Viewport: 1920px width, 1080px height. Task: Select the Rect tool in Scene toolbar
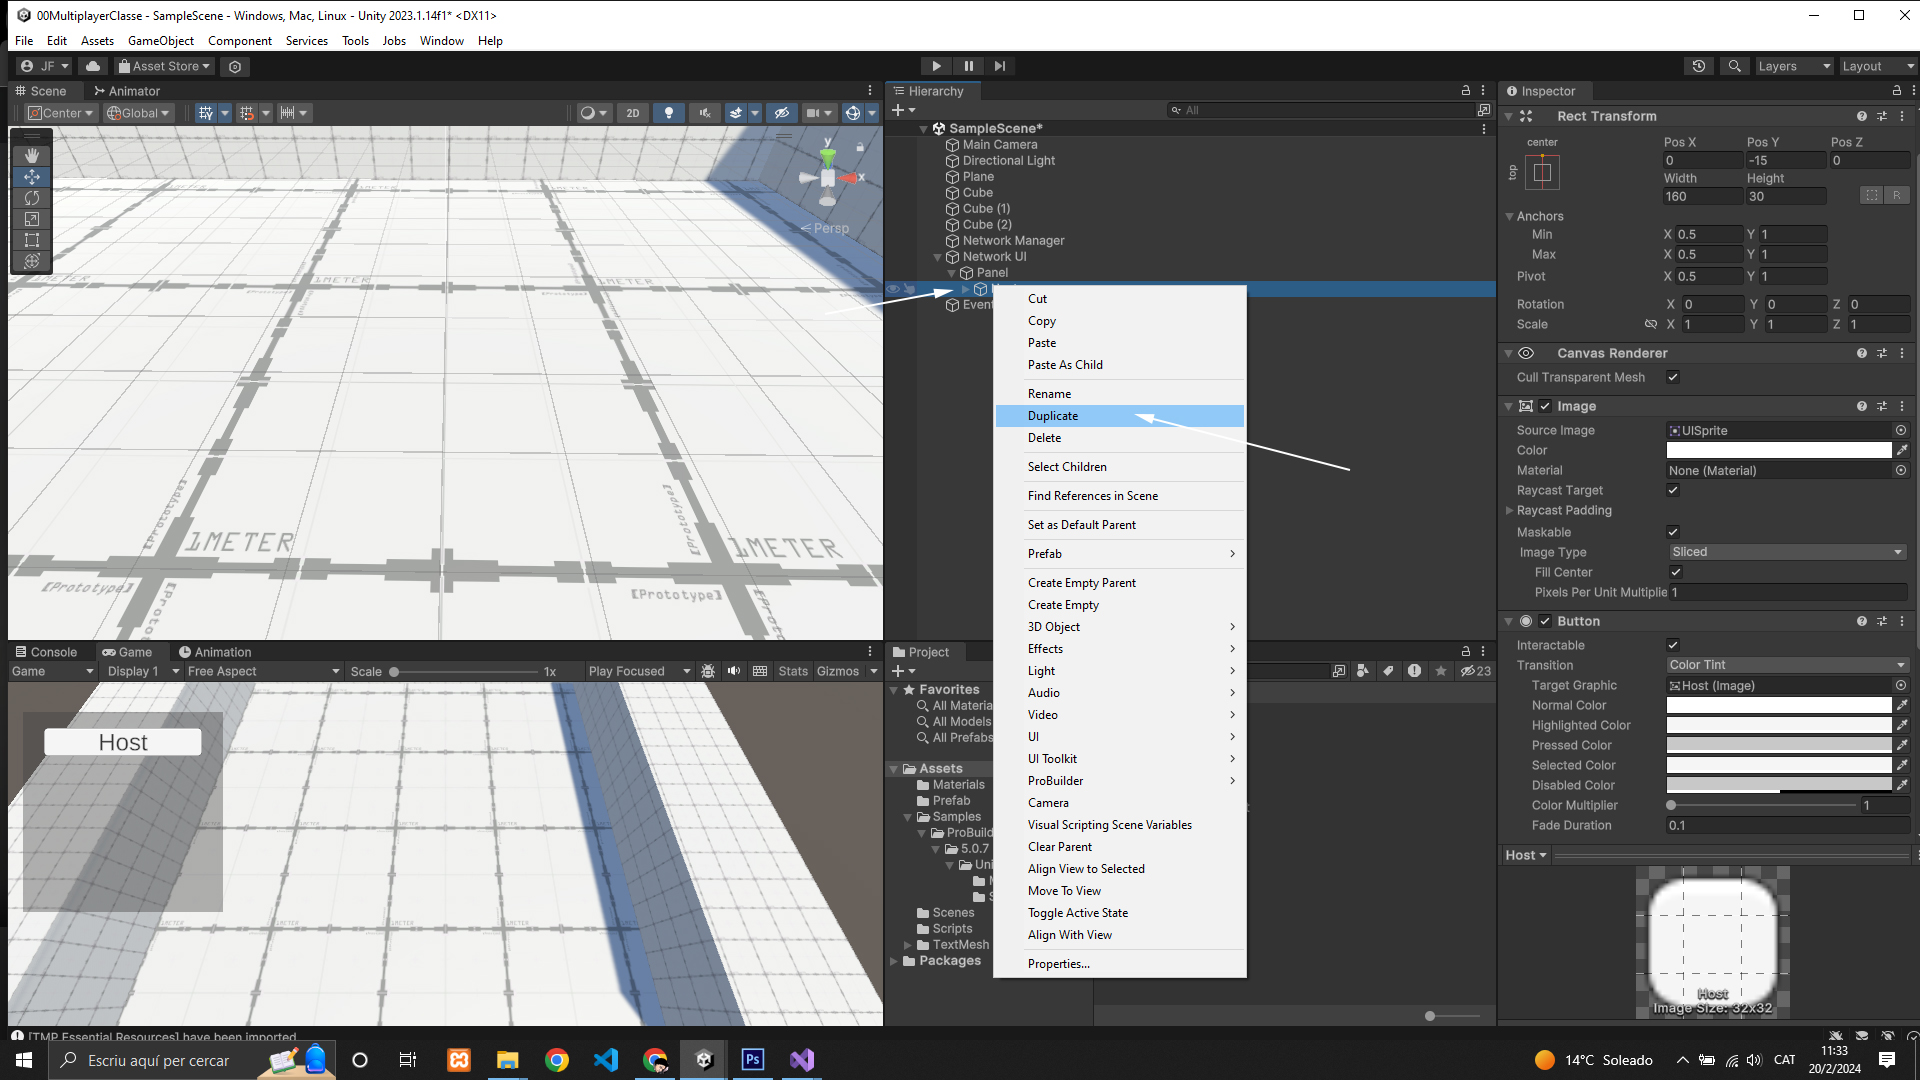pyautogui.click(x=32, y=240)
